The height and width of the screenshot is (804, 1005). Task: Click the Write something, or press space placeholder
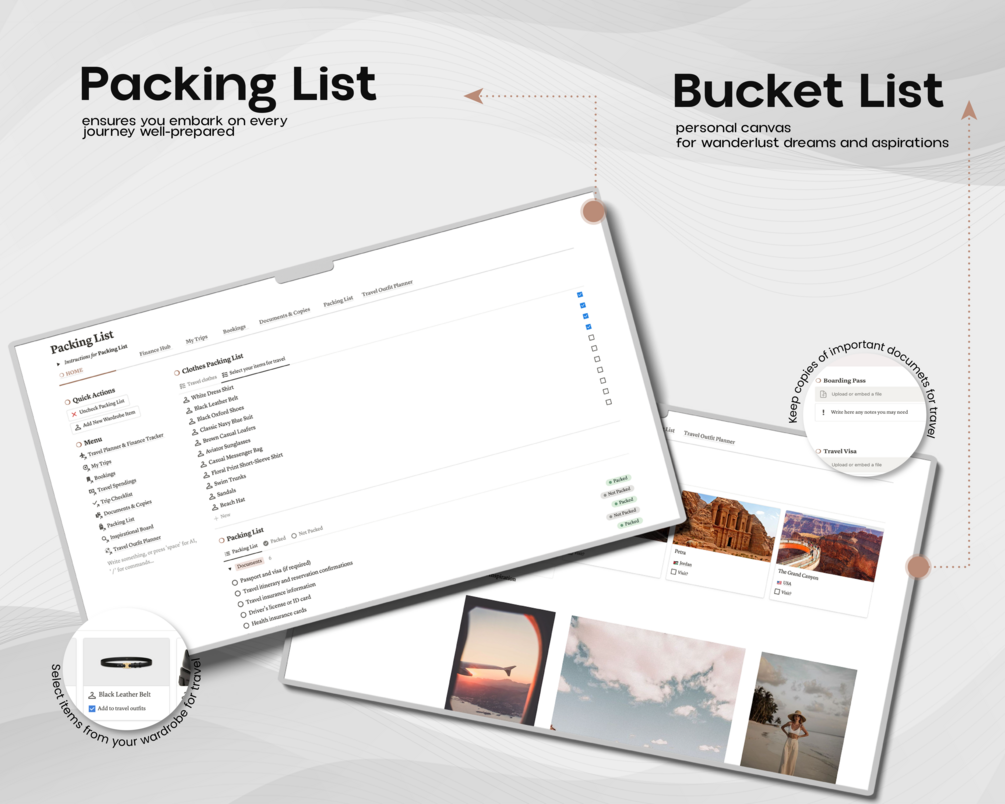(x=154, y=555)
